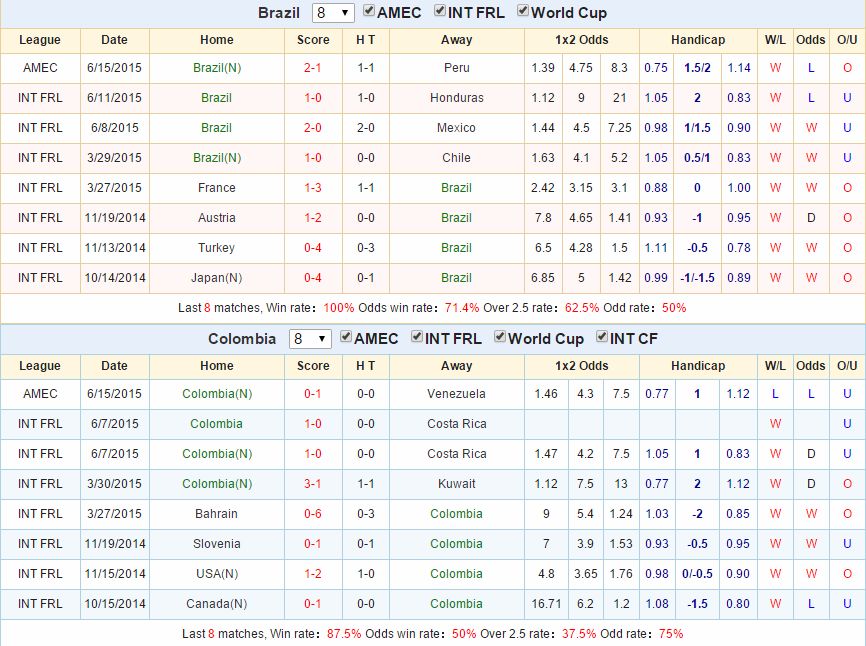This screenshot has width=866, height=646.
Task: Click Austria team name
Action: point(216,218)
